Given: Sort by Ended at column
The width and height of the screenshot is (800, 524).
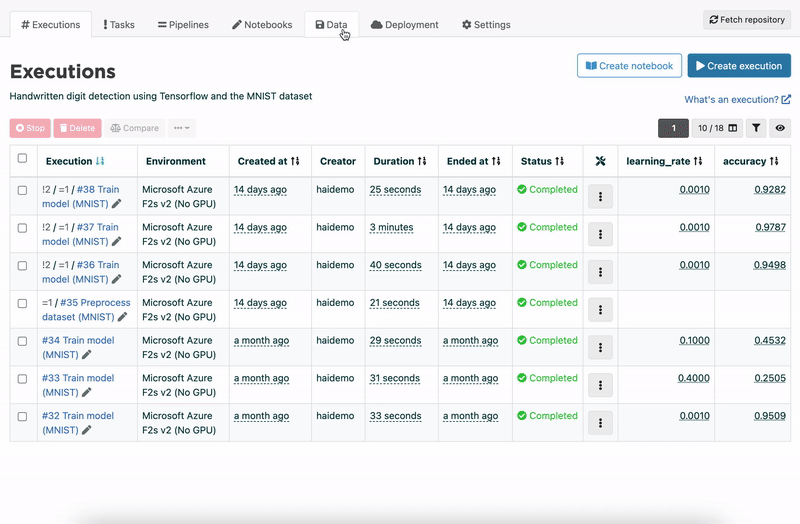Looking at the screenshot, I should pos(473,161).
